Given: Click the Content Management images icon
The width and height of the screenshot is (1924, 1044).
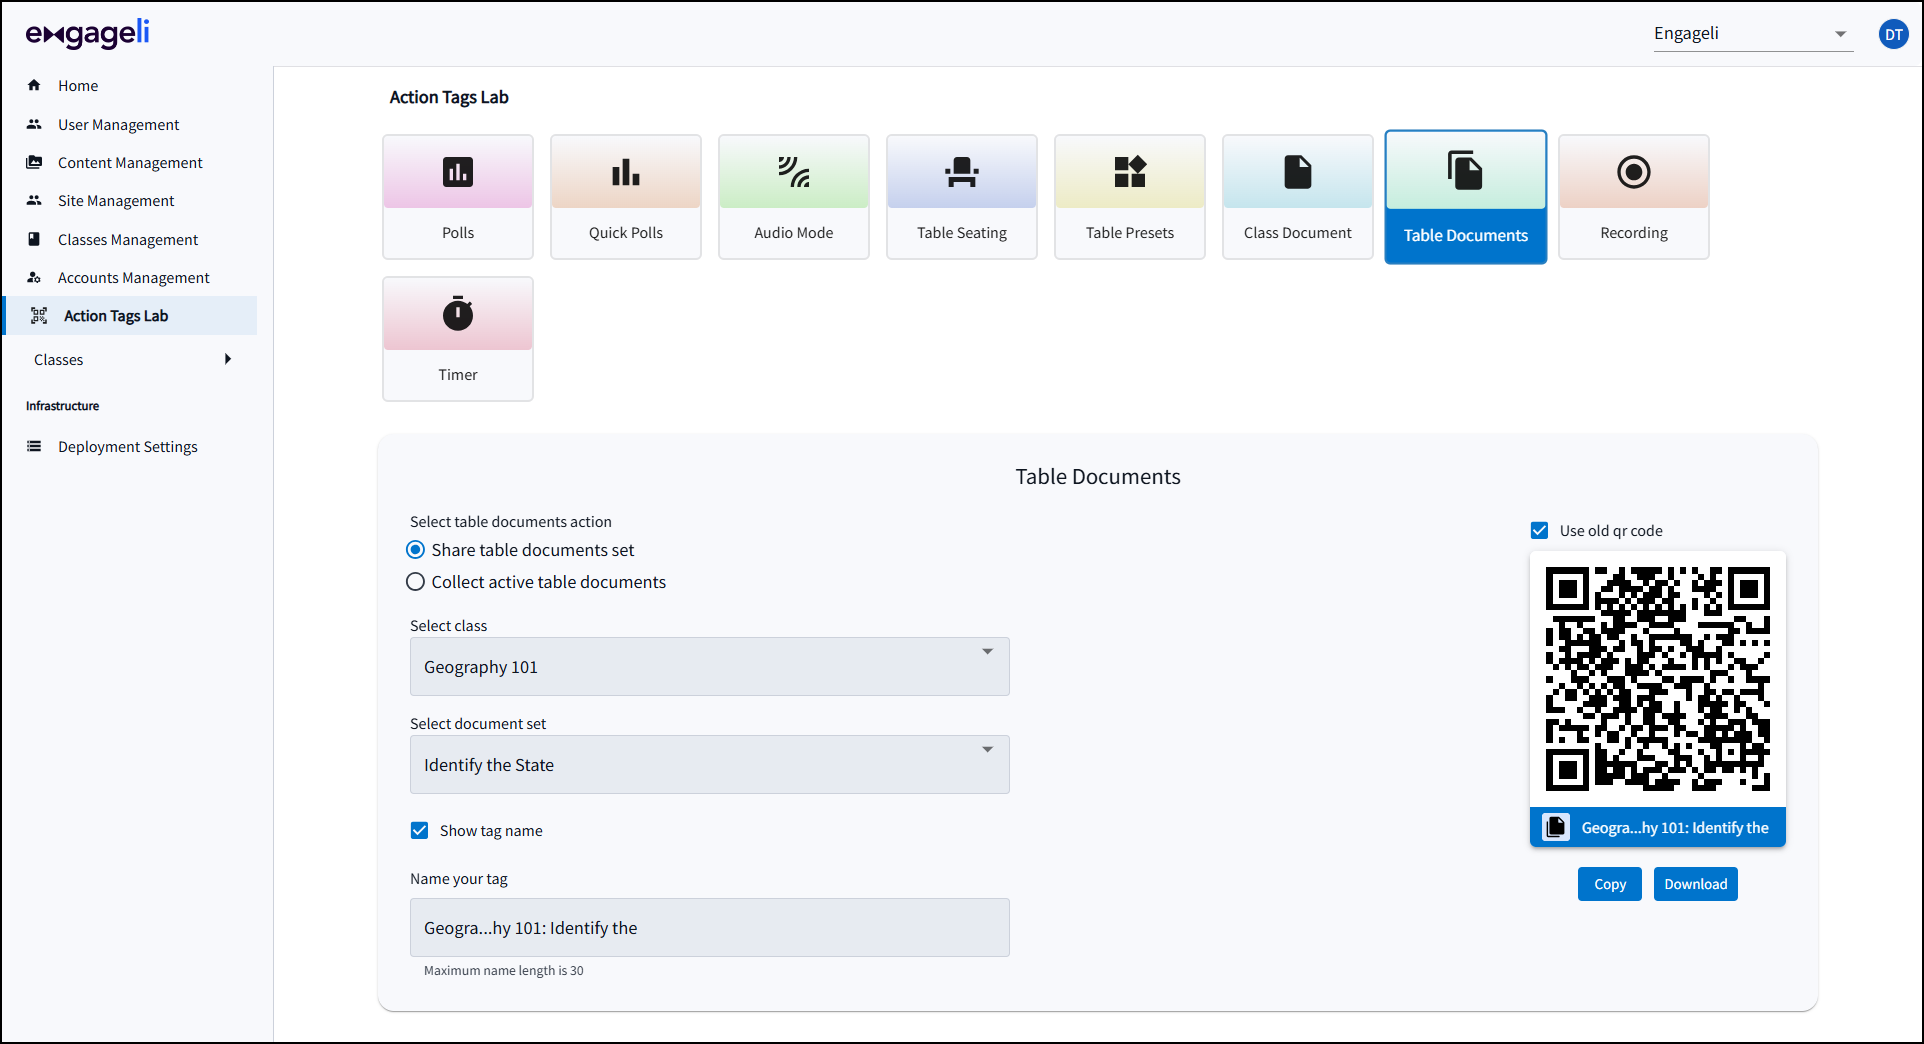Looking at the screenshot, I should click(x=34, y=162).
